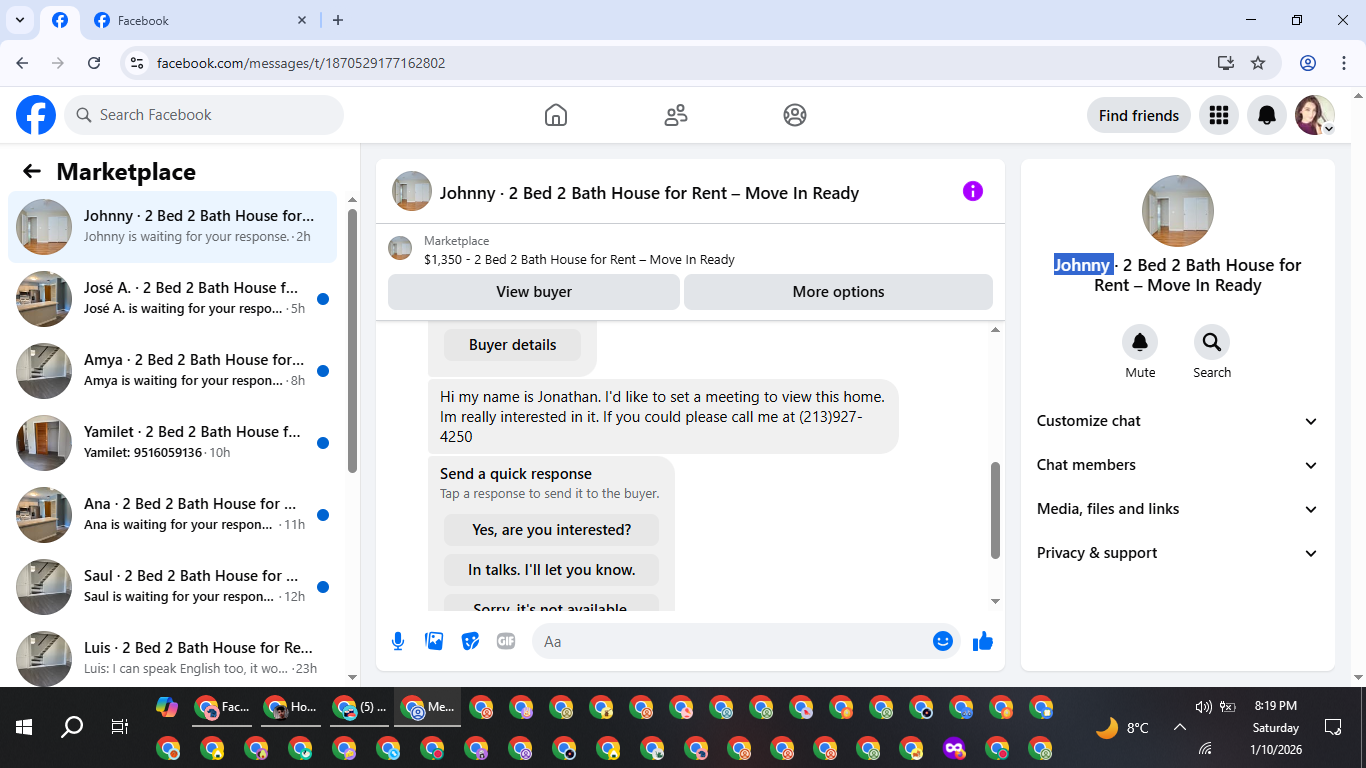The width and height of the screenshot is (1366, 768).
Task: Open the Luis conversation
Action: pos(173,655)
